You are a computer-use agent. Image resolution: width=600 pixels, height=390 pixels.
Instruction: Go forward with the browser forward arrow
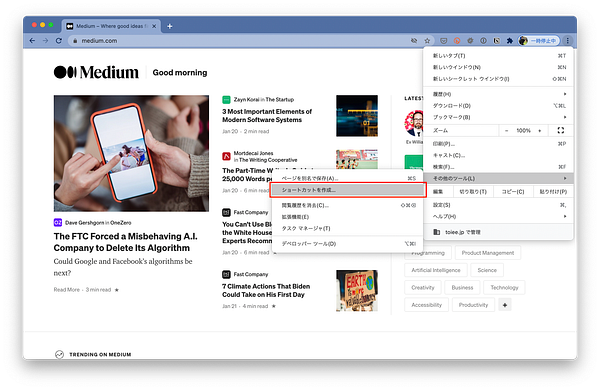[46, 41]
